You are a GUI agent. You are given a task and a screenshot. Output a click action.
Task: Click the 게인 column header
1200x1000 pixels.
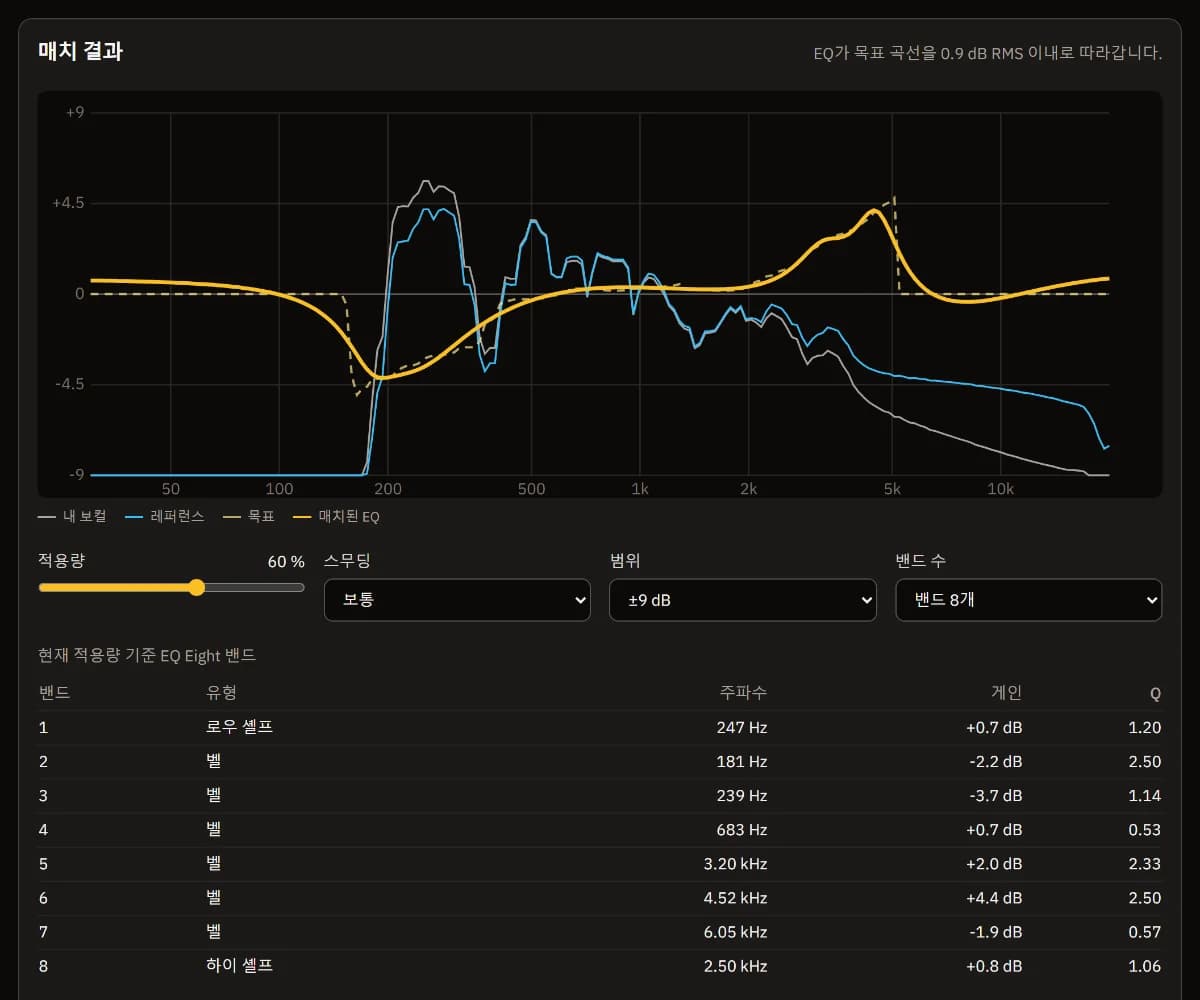pos(1006,693)
